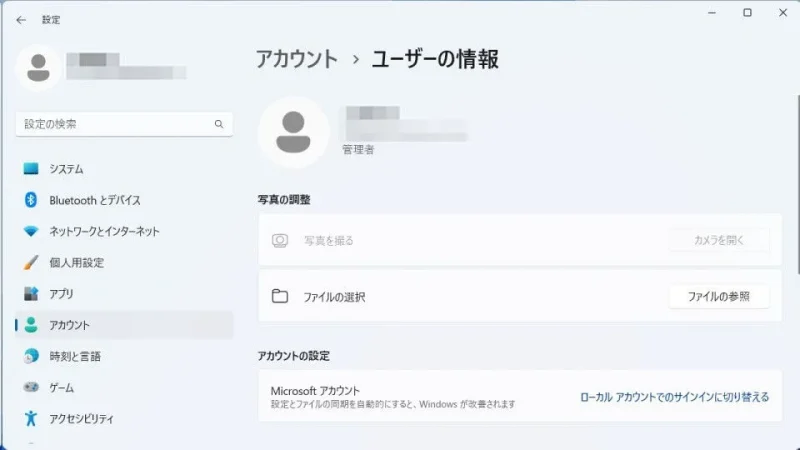Click the ファイルの参照 button
The height and width of the screenshot is (450, 800).
tap(719, 296)
